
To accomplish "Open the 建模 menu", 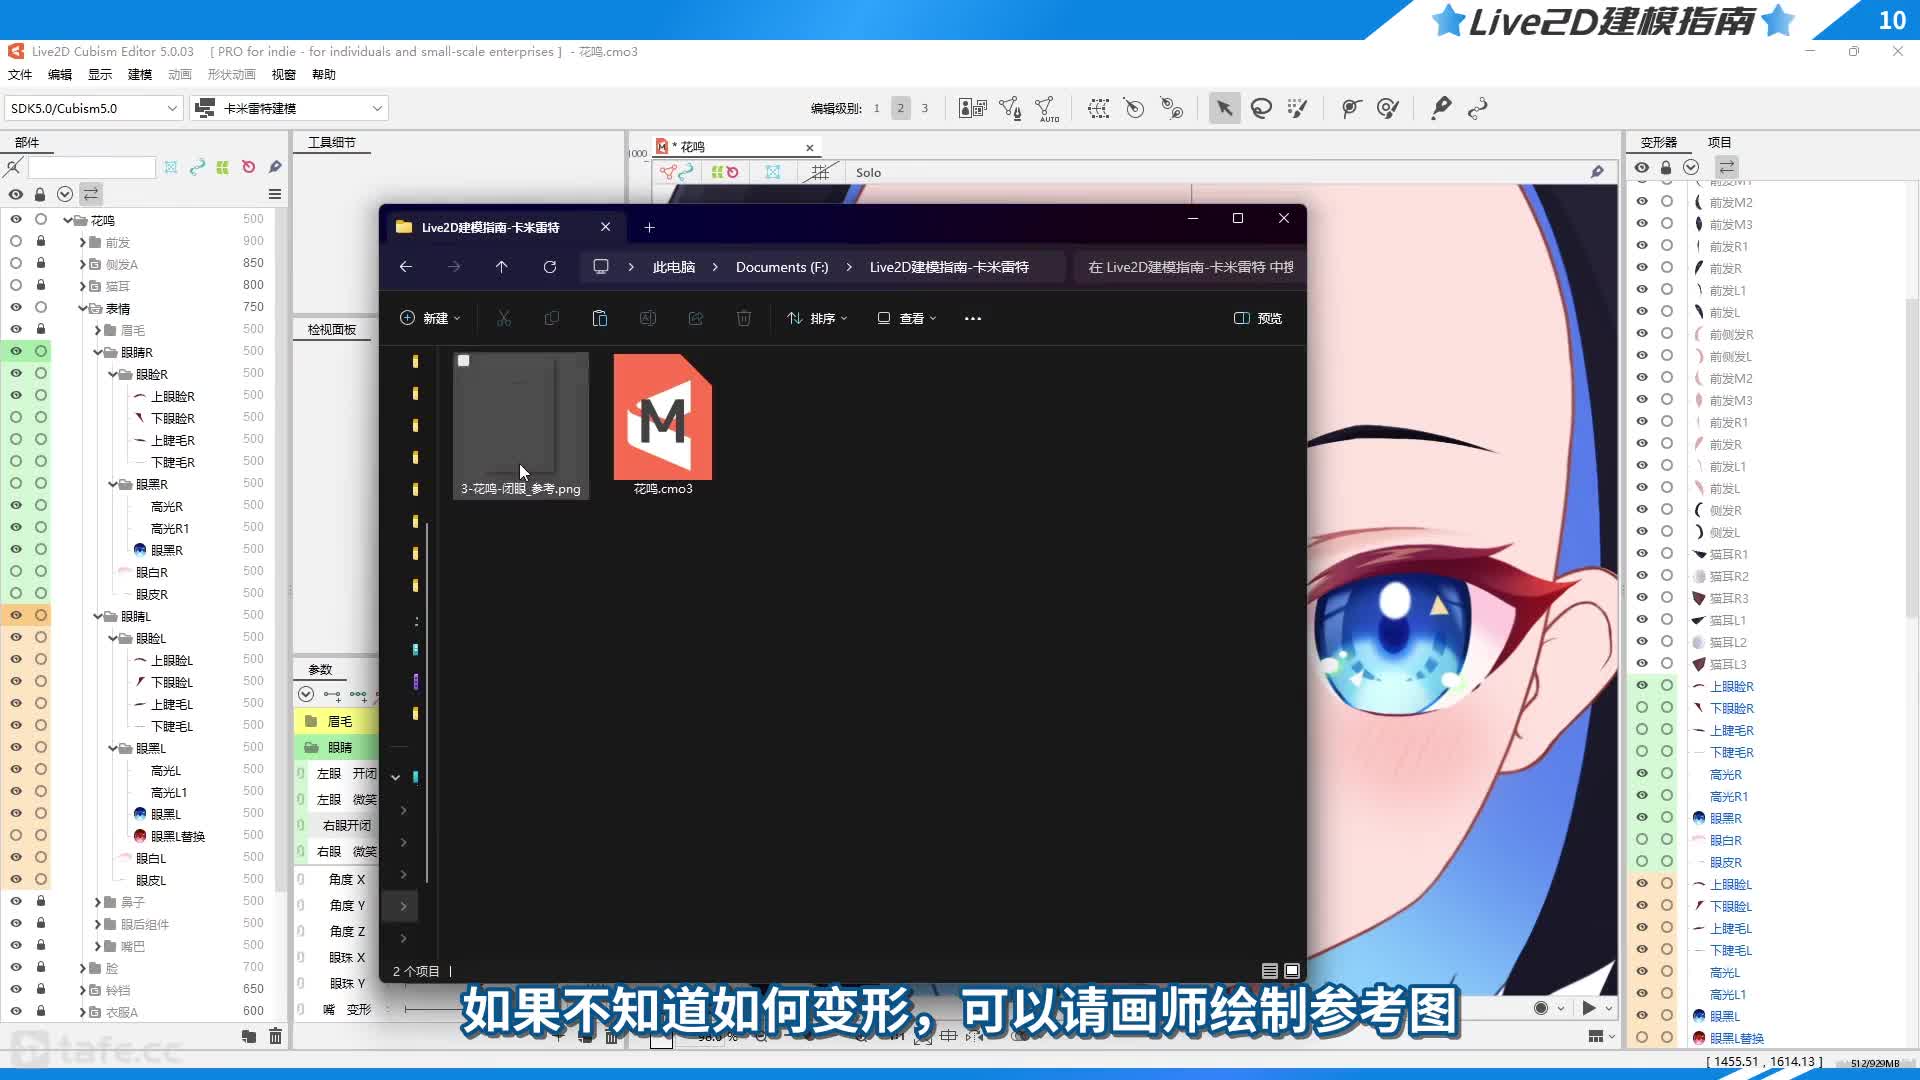I will coord(140,75).
